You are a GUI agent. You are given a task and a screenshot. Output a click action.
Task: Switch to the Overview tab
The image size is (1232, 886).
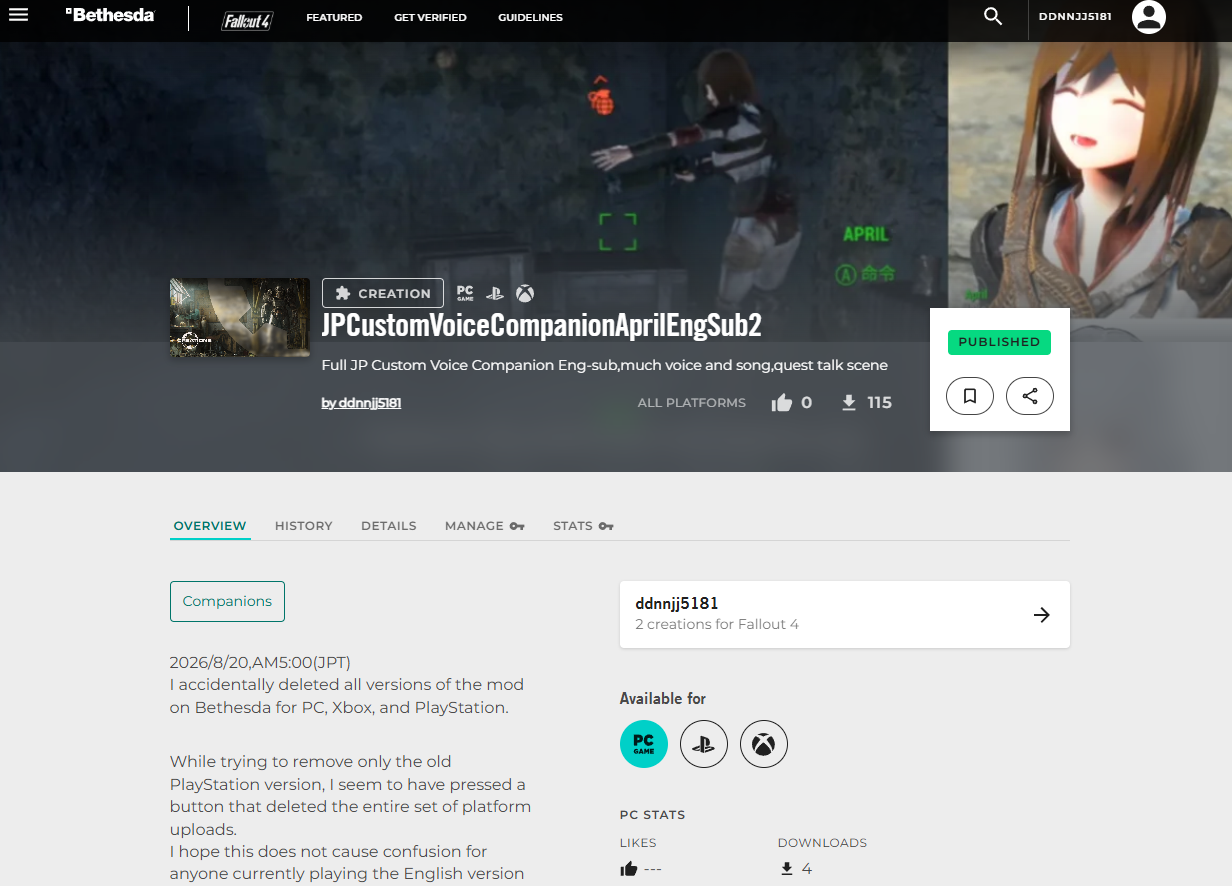210,526
